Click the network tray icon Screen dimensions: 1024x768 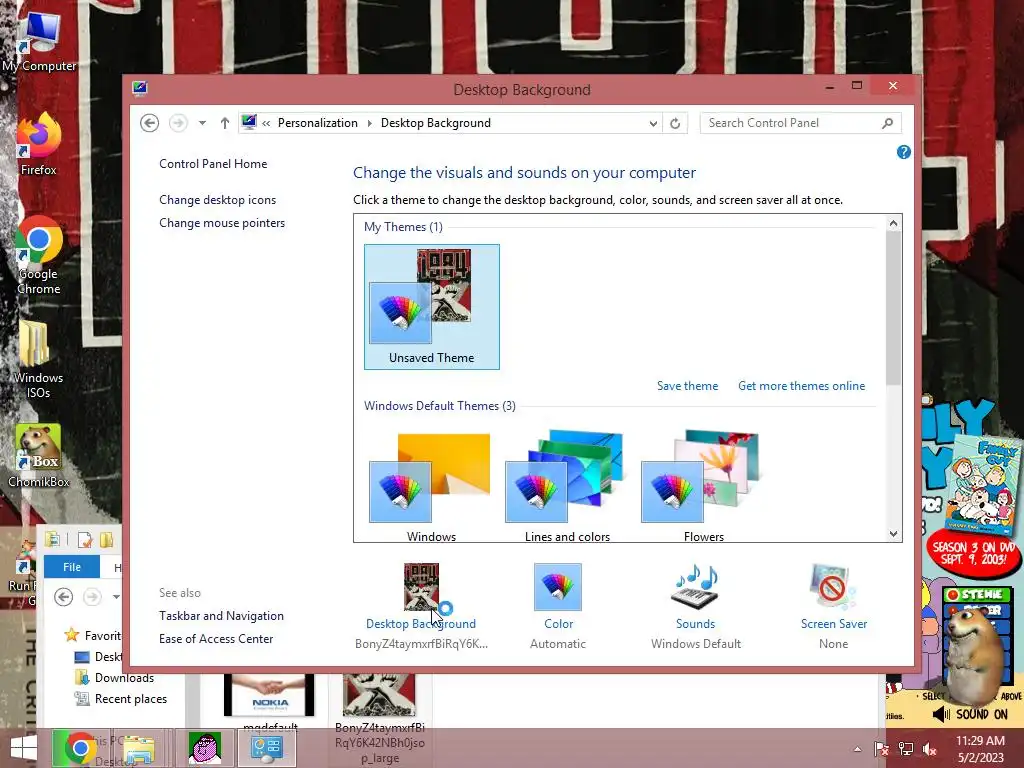tap(905, 749)
